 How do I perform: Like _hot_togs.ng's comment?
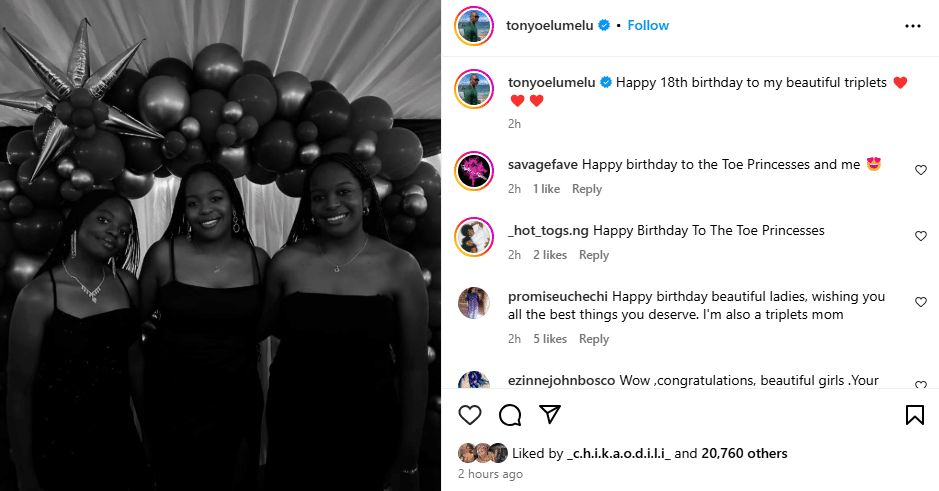[x=921, y=236]
